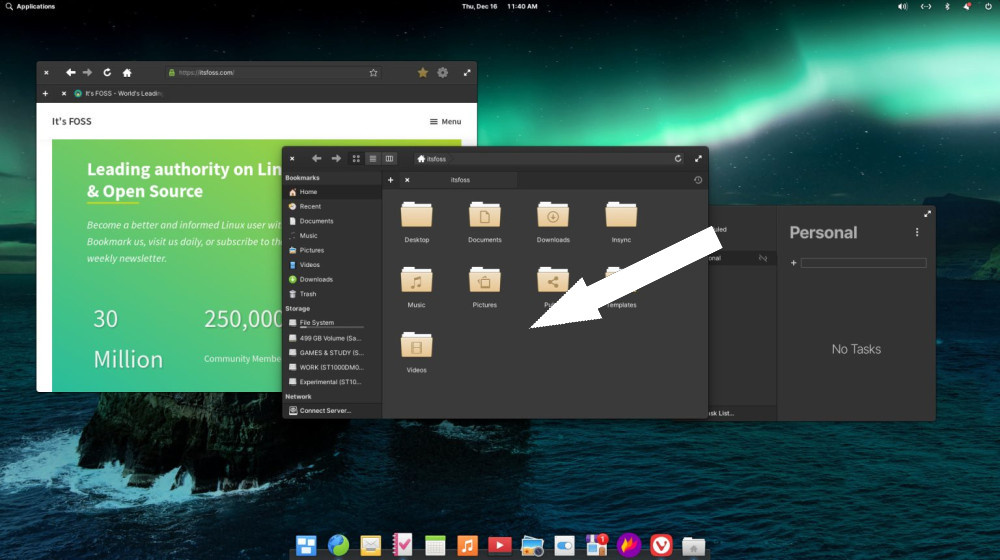Viewport: 1000px width, 560px height.
Task: Maximize the Tasks window
Action: 927,214
